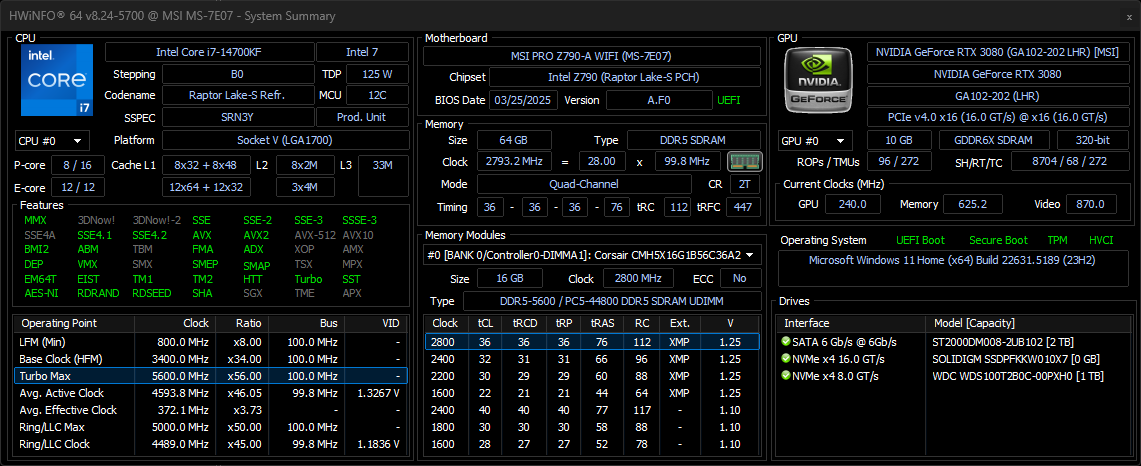Click green status icon beside NVMe x4 16.0 GT/s
This screenshot has height=466, width=1141.
click(x=785, y=358)
